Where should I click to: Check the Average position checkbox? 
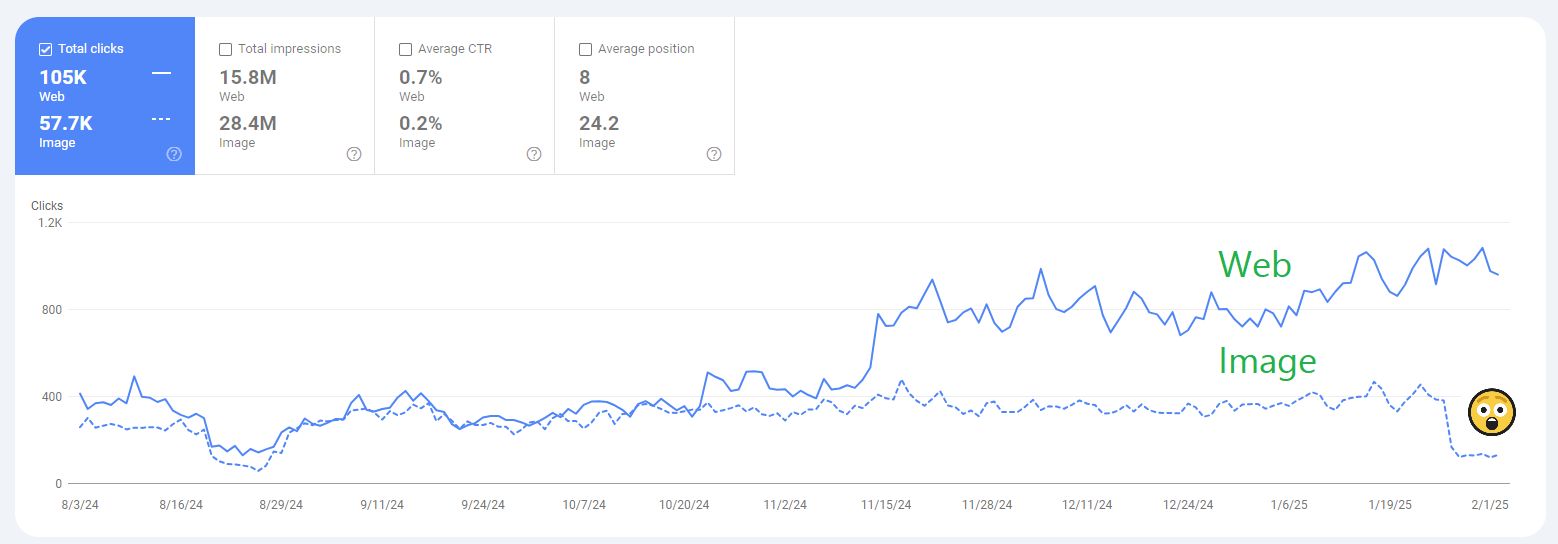pyautogui.click(x=585, y=49)
